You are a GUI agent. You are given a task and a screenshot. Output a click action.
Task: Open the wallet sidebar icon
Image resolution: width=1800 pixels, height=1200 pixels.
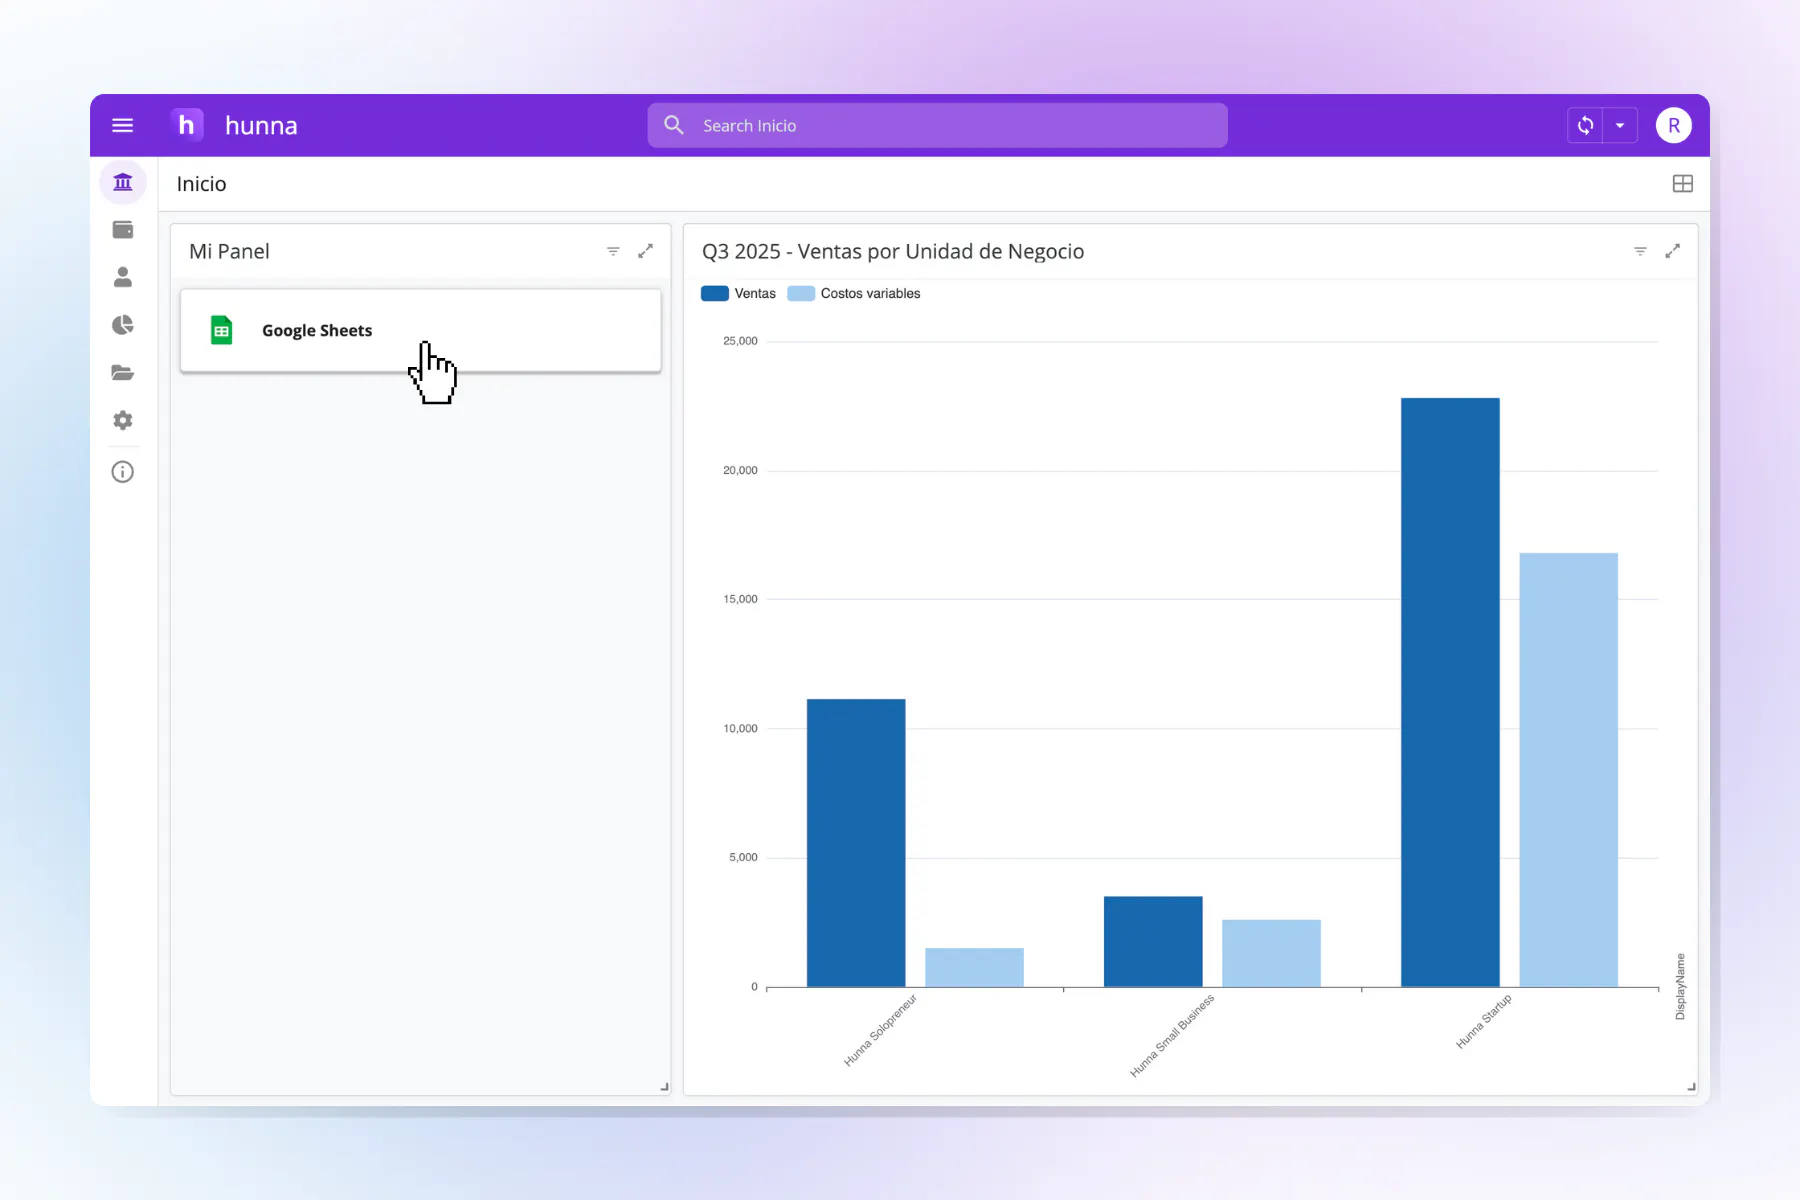click(x=123, y=230)
